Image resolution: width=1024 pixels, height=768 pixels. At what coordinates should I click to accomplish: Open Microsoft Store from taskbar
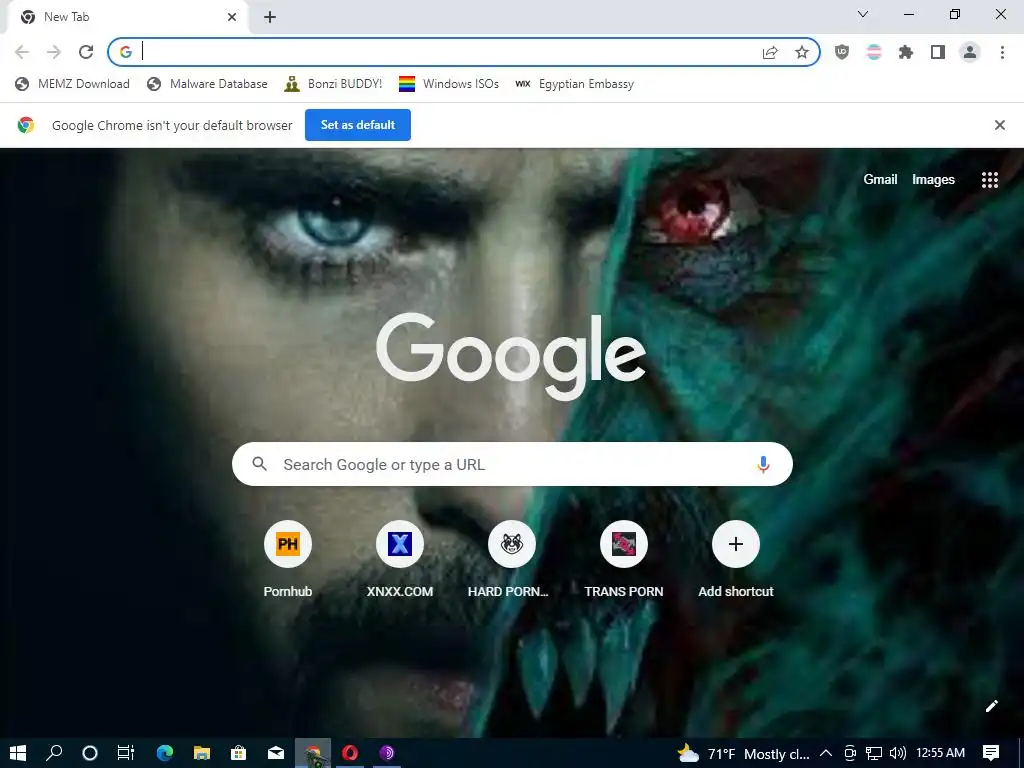point(238,753)
